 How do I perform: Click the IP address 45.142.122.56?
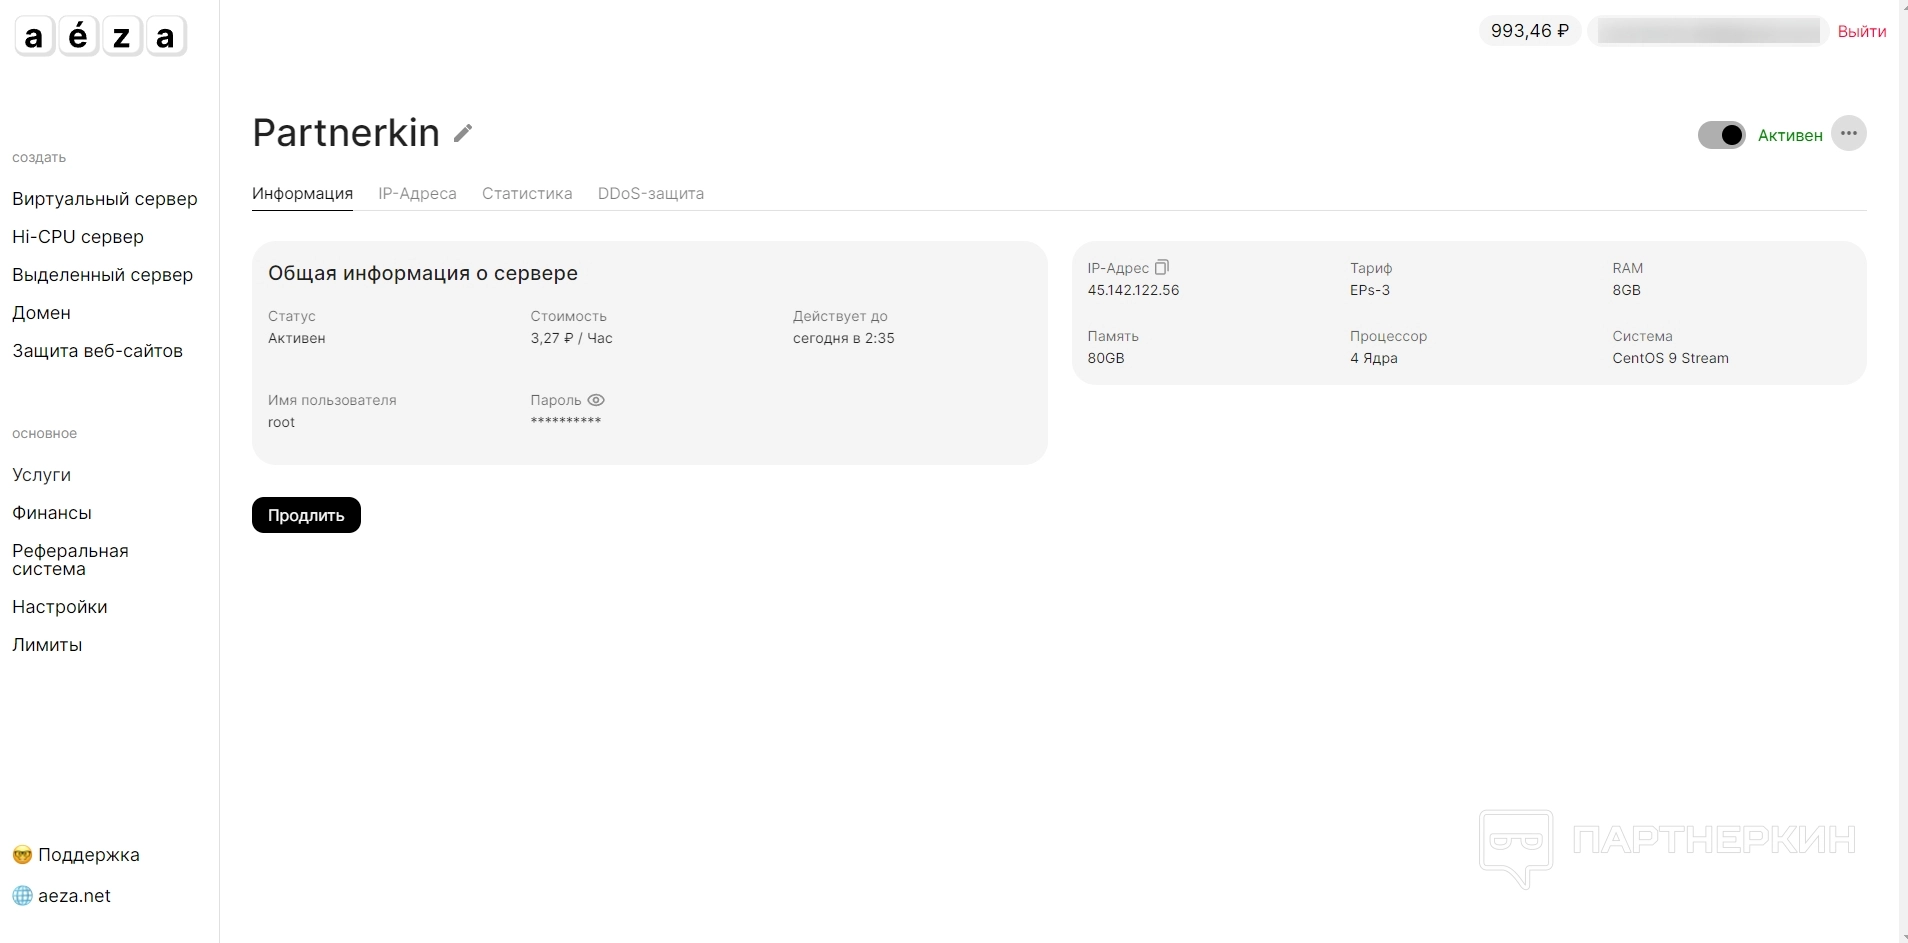[1133, 290]
